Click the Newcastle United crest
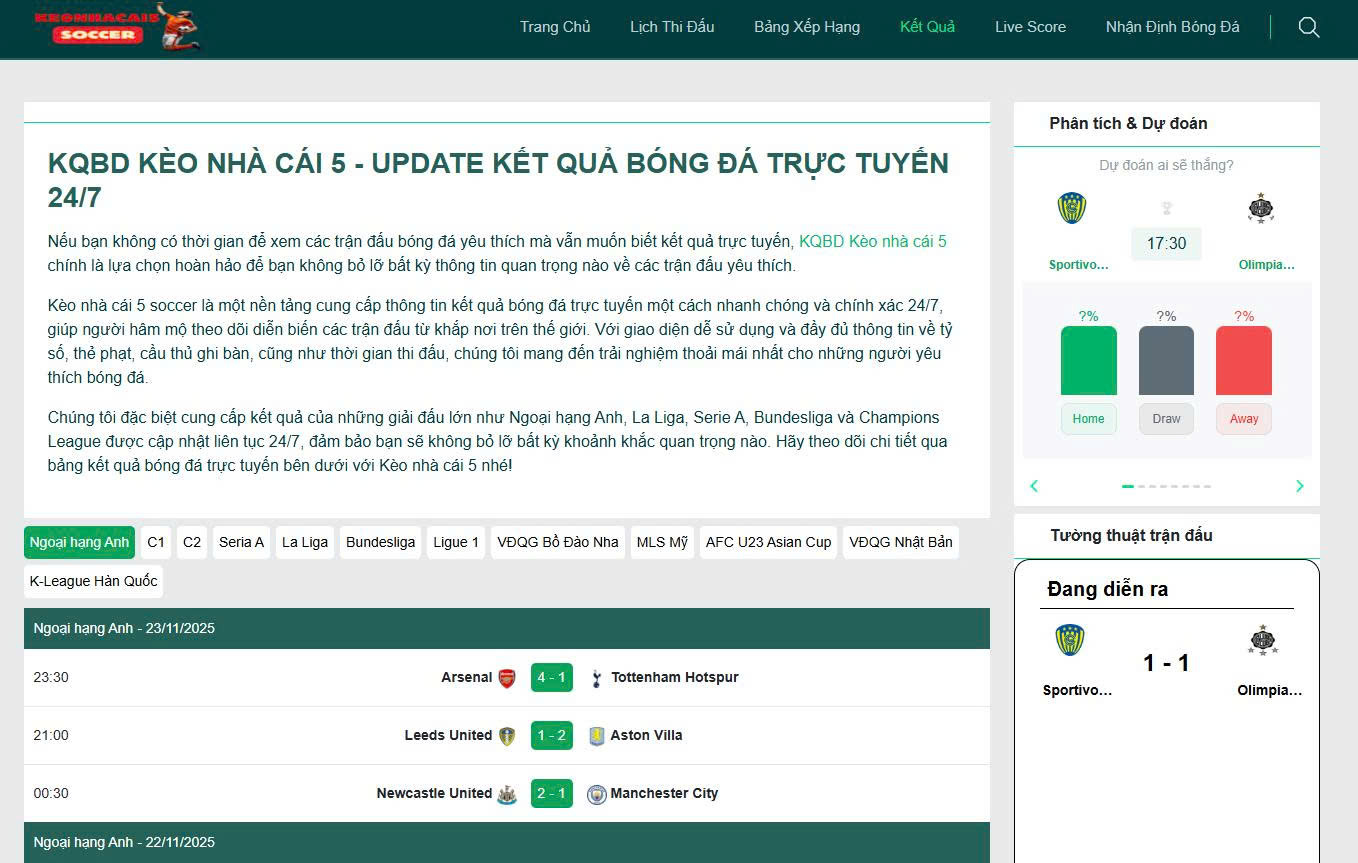This screenshot has height=863, width=1358. point(507,794)
